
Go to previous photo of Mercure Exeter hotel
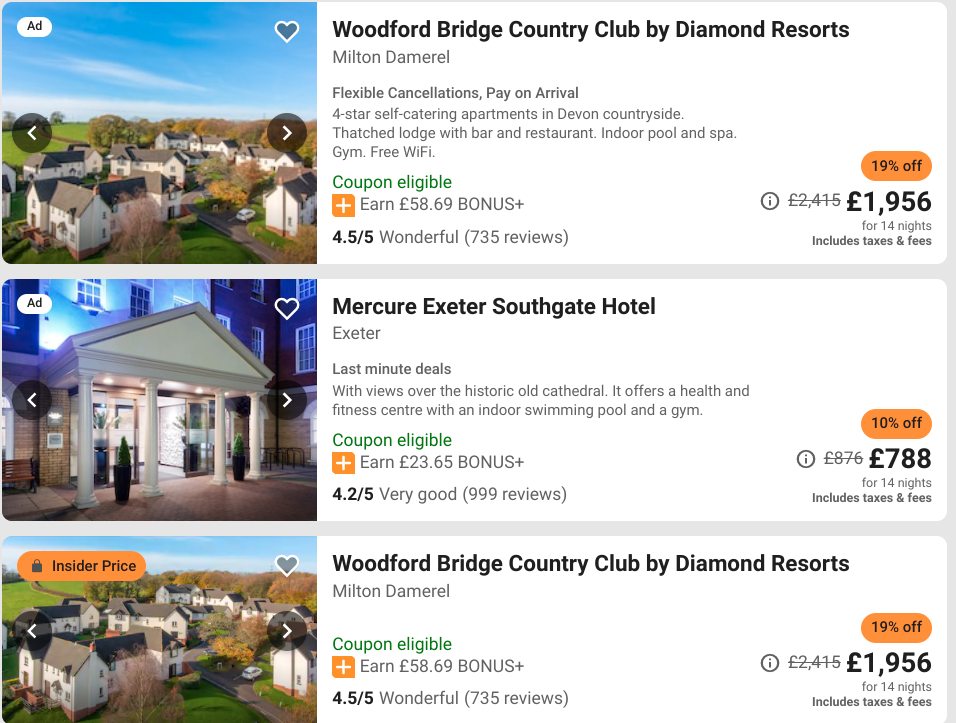[32, 400]
